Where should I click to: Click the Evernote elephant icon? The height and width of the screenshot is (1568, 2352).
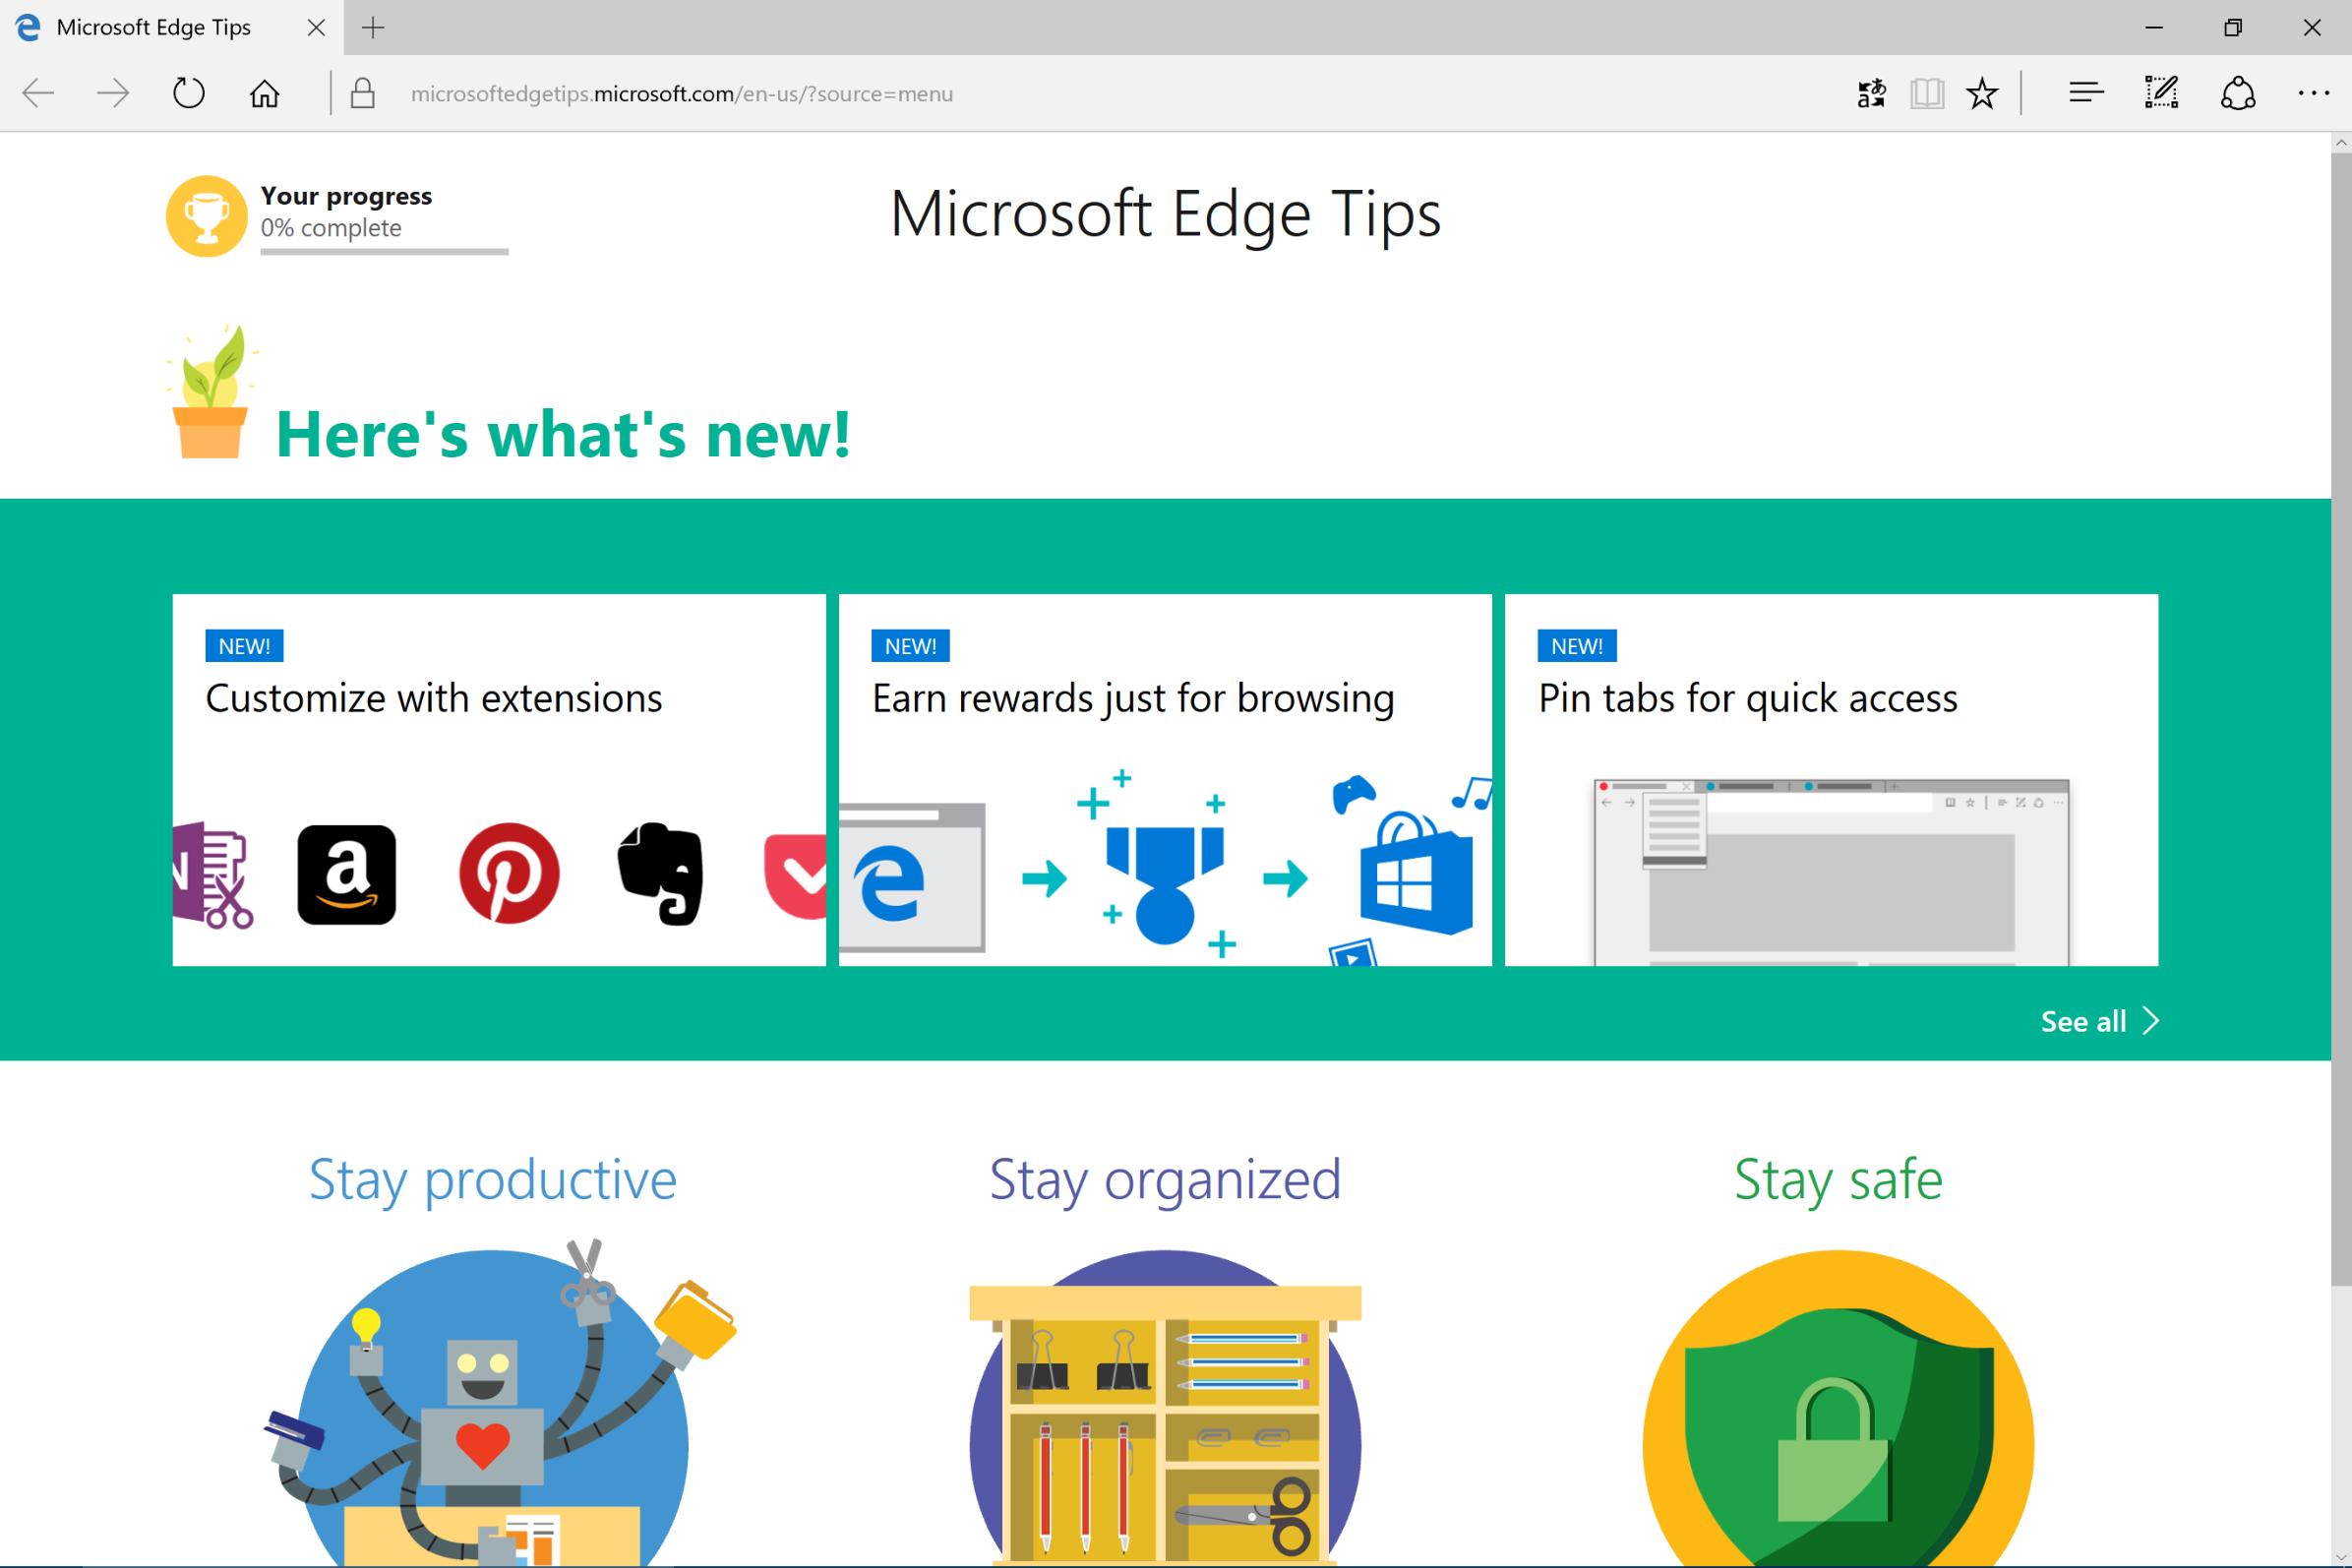click(x=661, y=874)
